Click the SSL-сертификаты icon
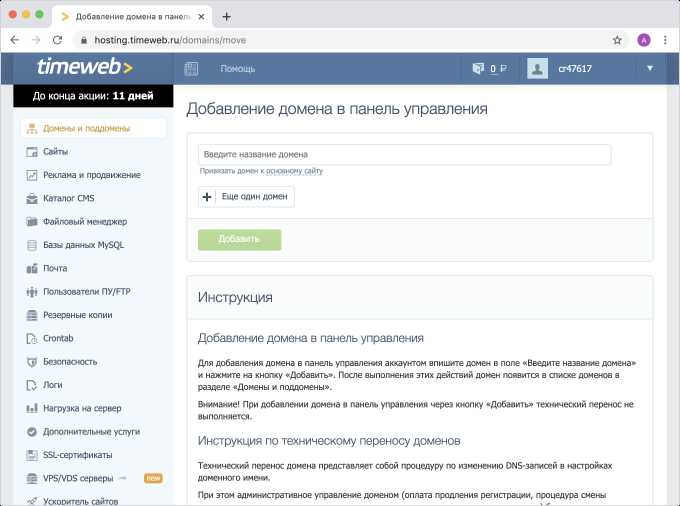Viewport: 680px width, 506px height. click(x=32, y=455)
